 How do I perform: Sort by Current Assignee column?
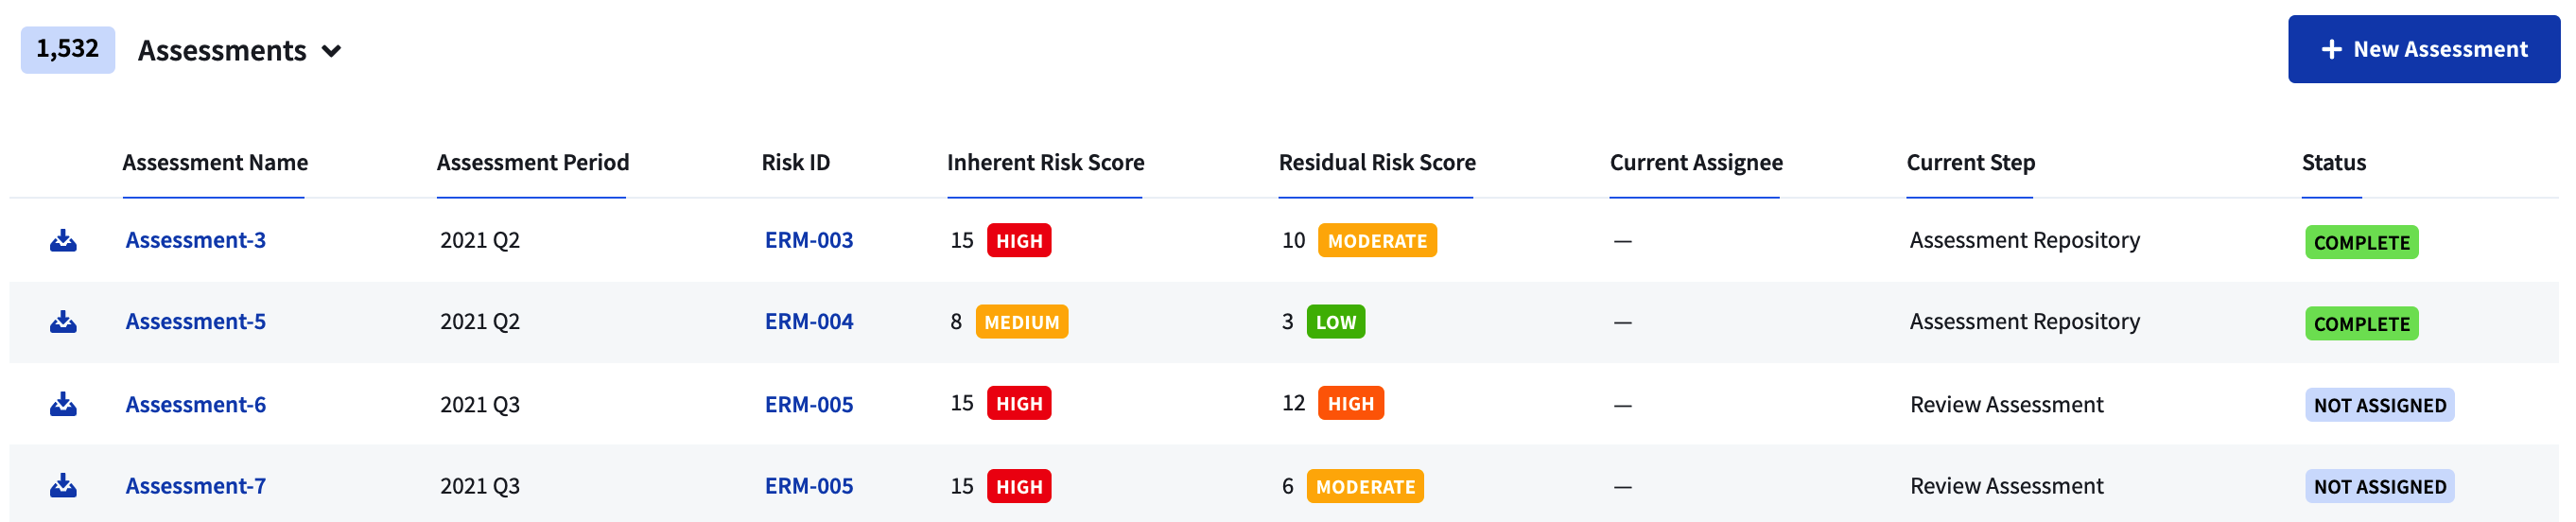(x=1695, y=162)
